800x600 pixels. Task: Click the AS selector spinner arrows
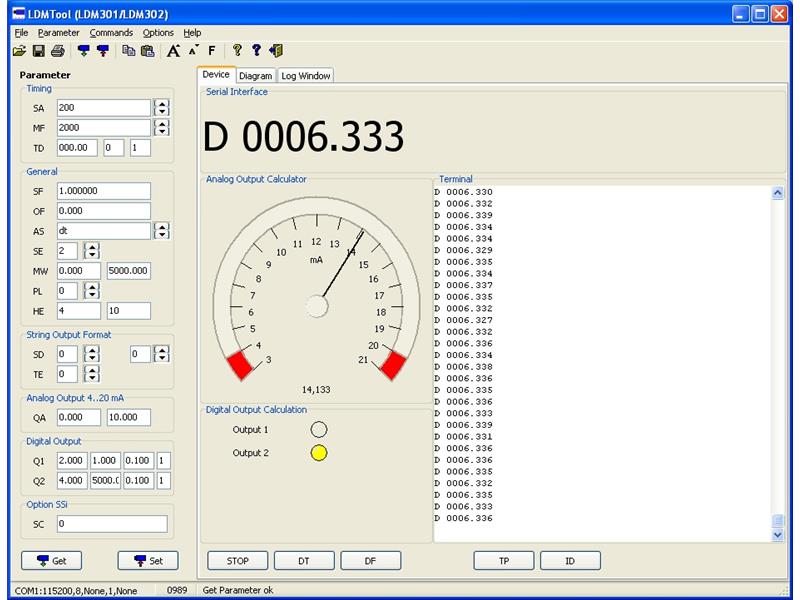[x=162, y=231]
